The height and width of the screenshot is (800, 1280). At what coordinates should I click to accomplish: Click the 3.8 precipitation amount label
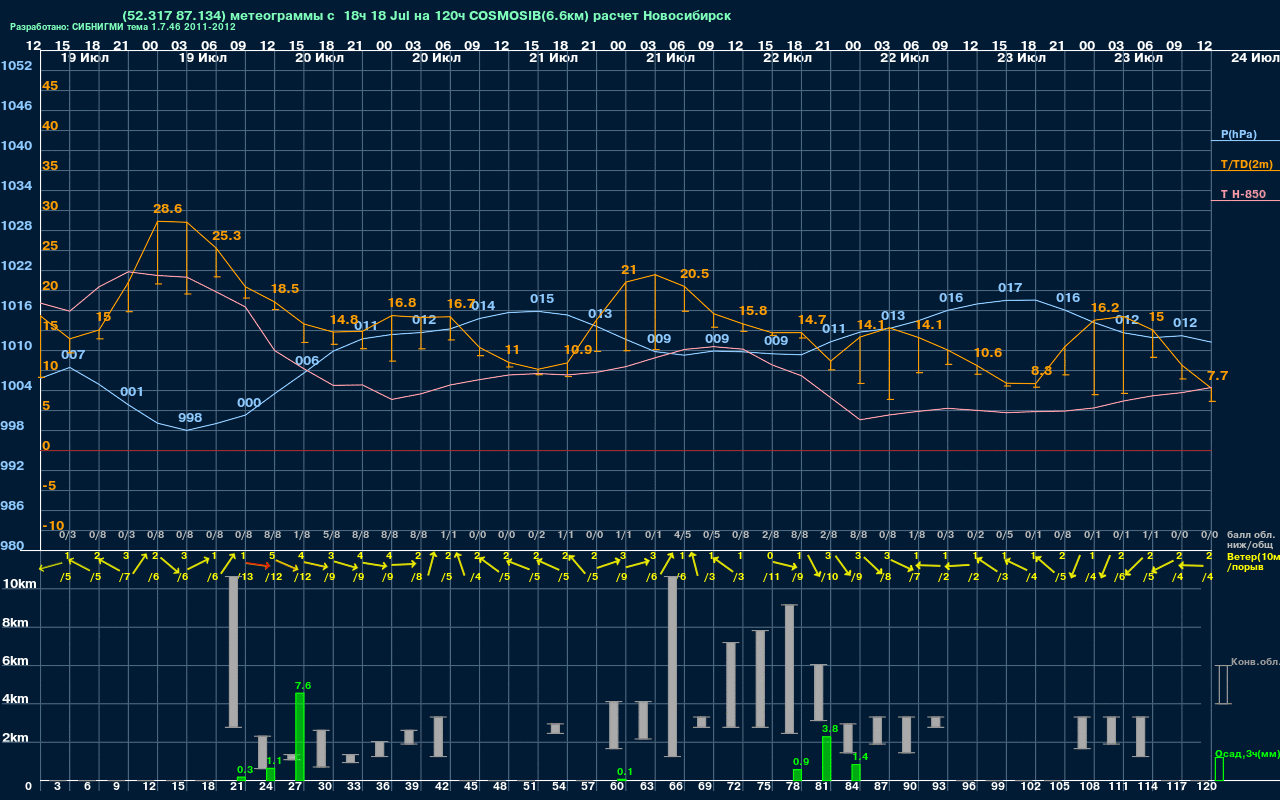tap(829, 729)
